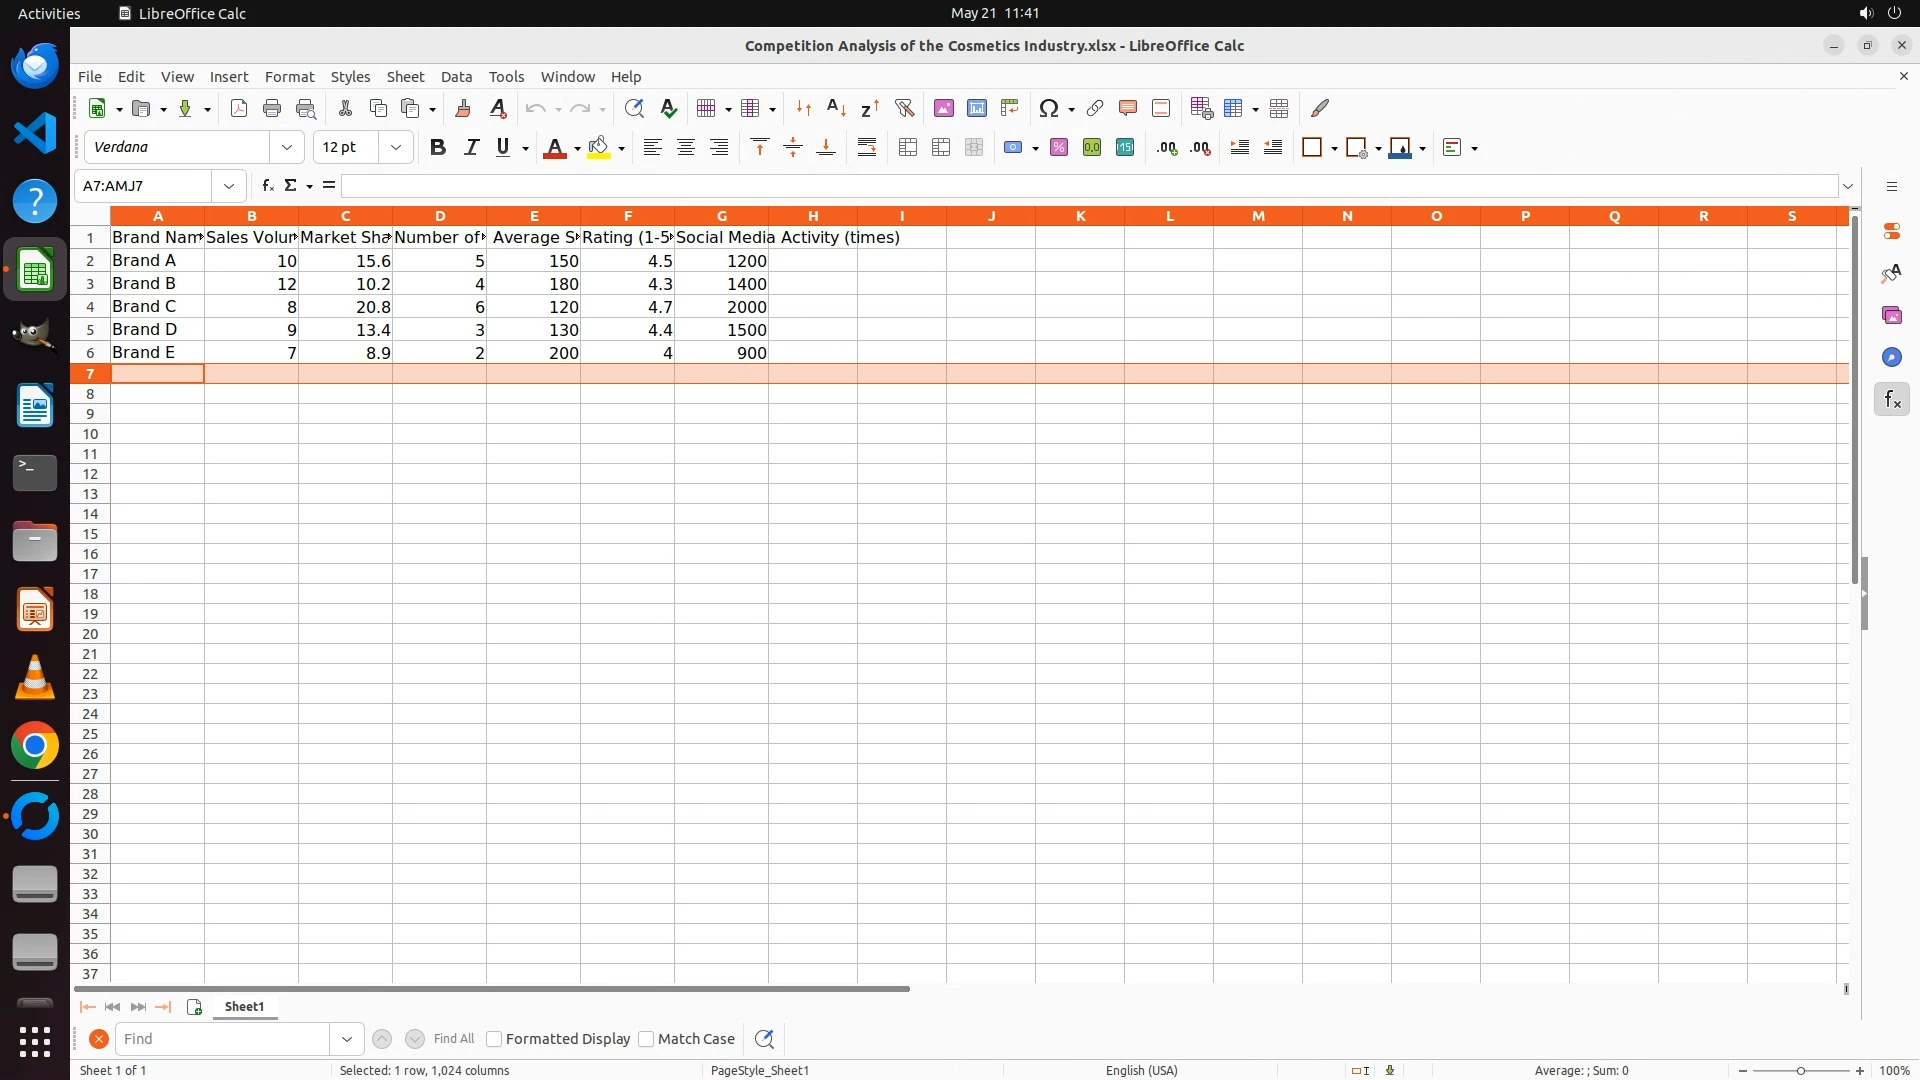Insert a chart from the toolbar
Viewport: 1920px width, 1080px height.
(x=977, y=108)
